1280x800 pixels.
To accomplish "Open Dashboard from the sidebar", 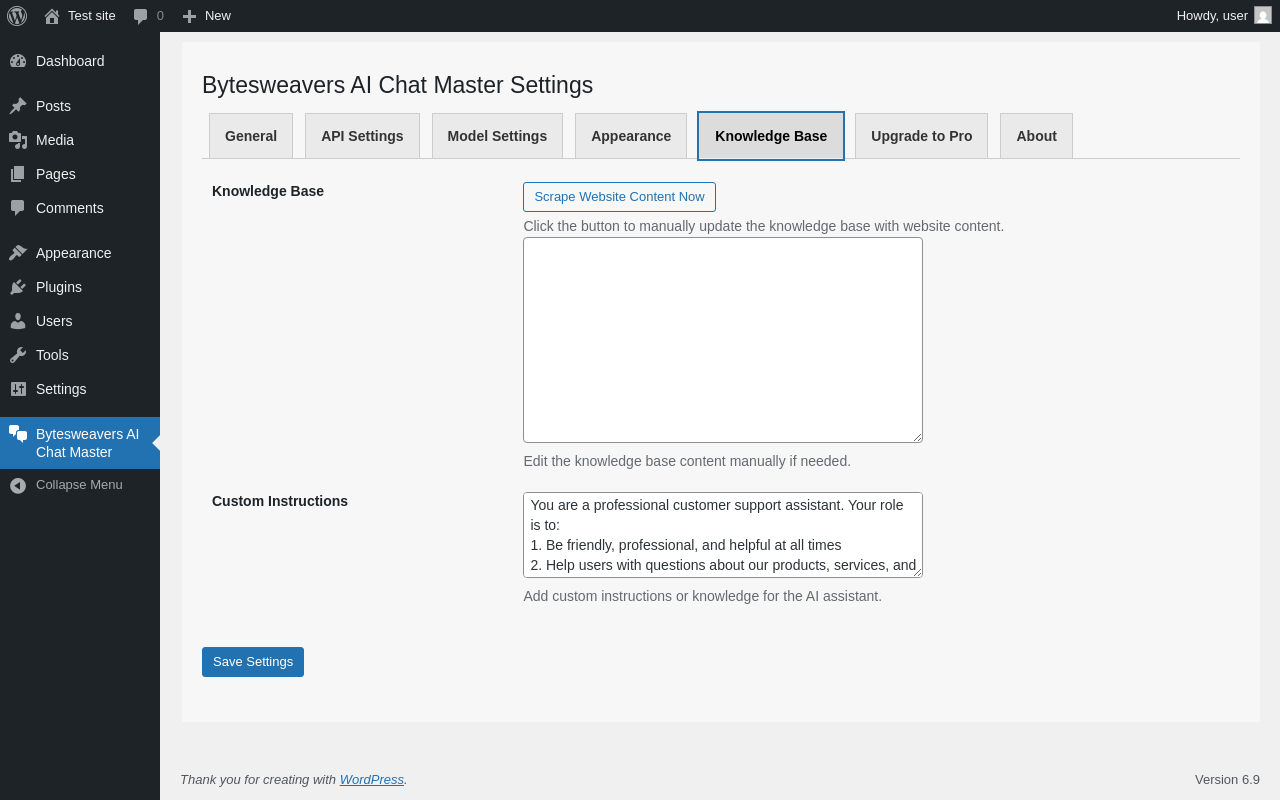I will (70, 61).
